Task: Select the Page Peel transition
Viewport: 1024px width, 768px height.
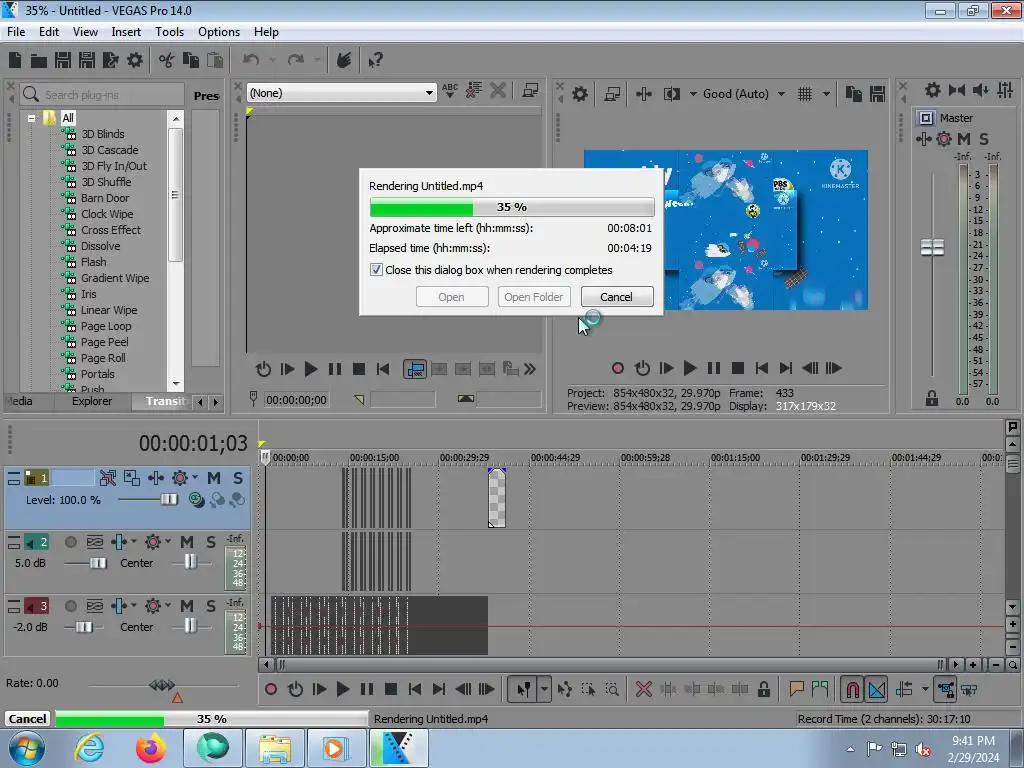Action: (104, 342)
